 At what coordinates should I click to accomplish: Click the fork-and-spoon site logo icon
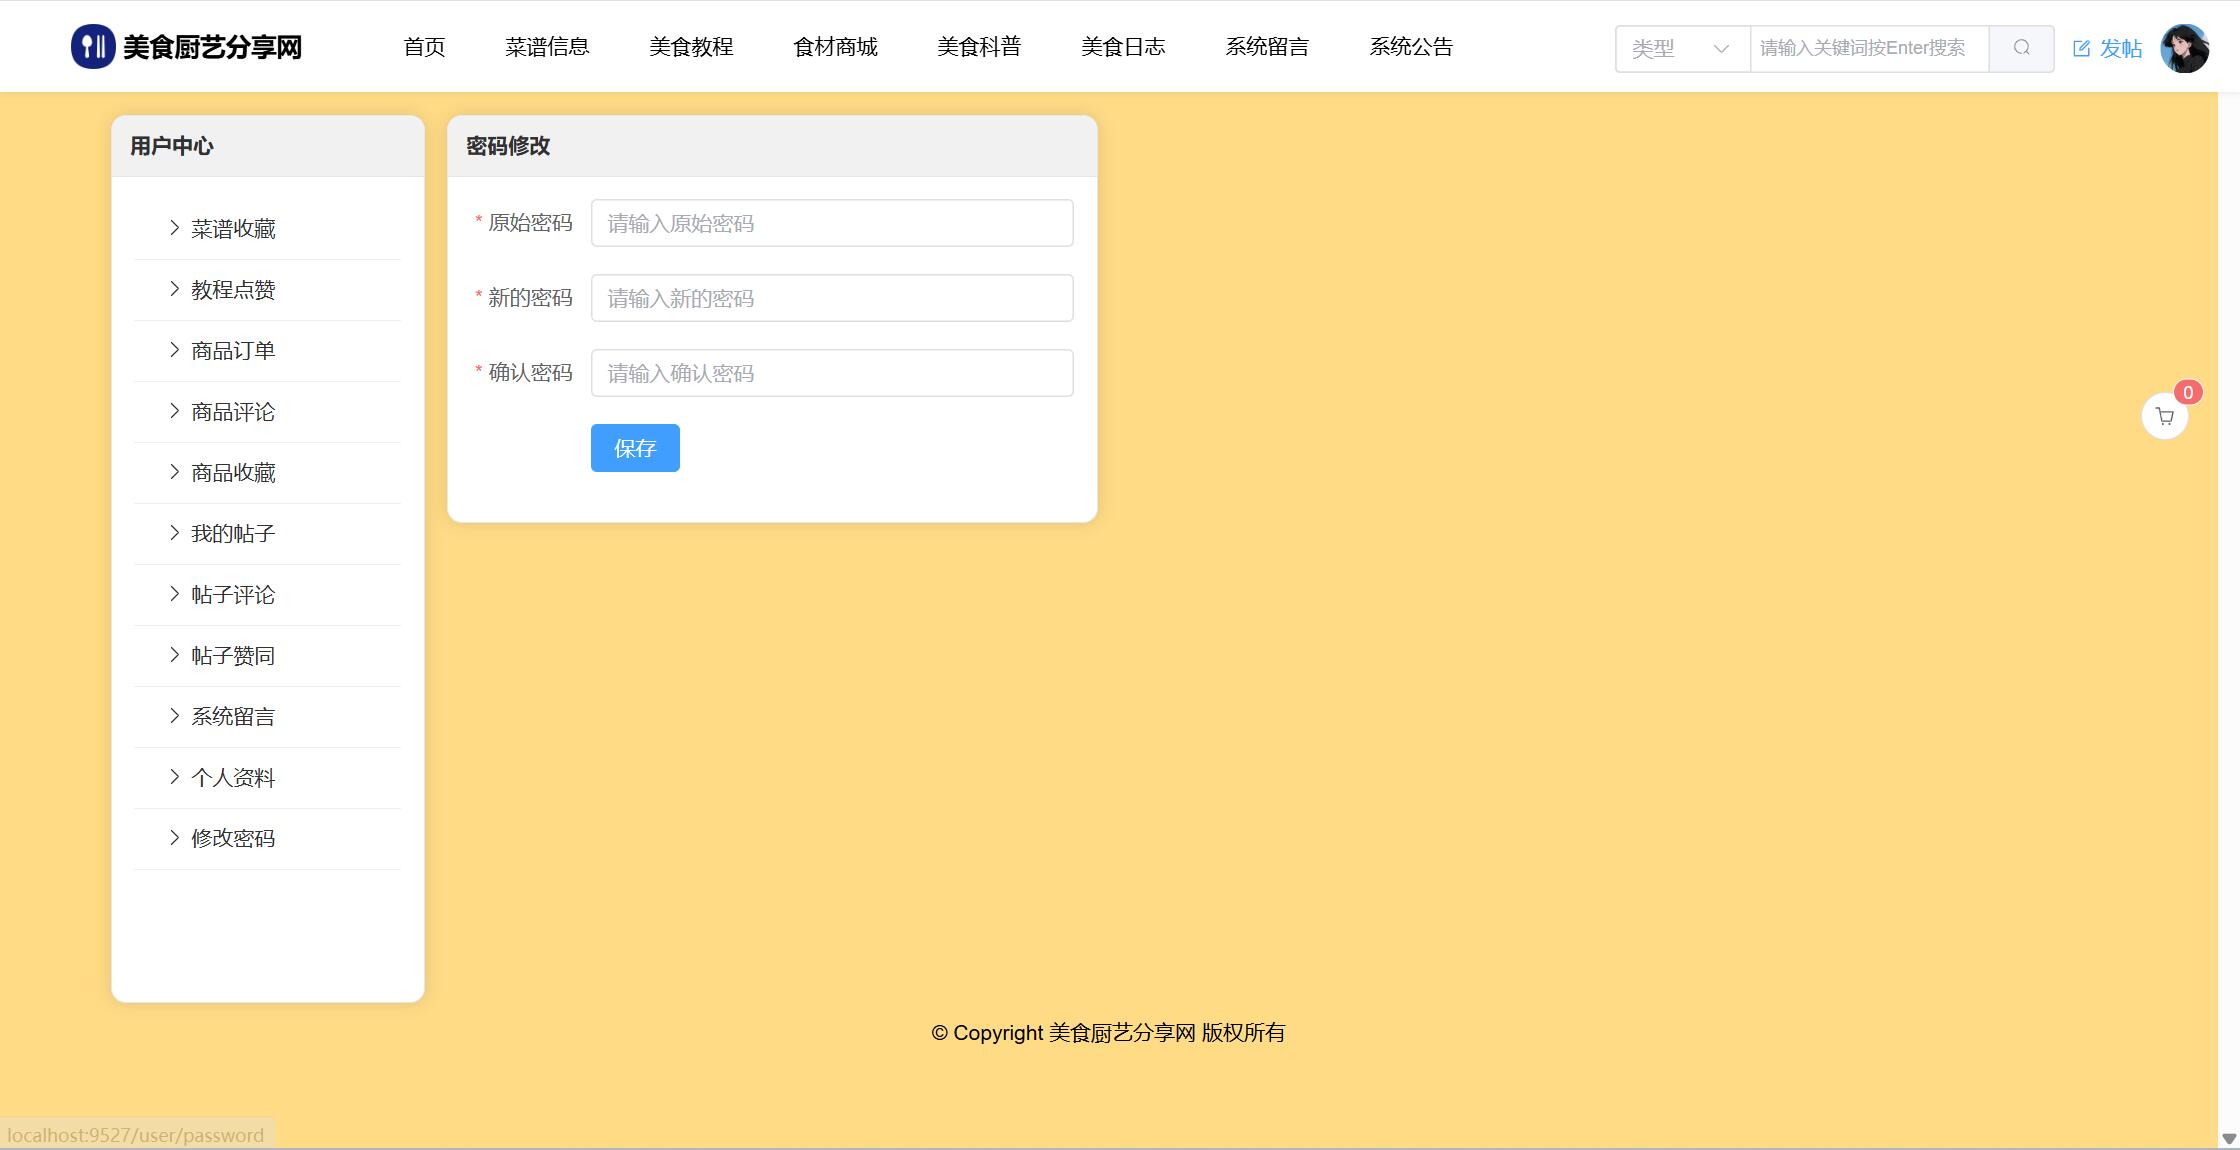point(93,47)
